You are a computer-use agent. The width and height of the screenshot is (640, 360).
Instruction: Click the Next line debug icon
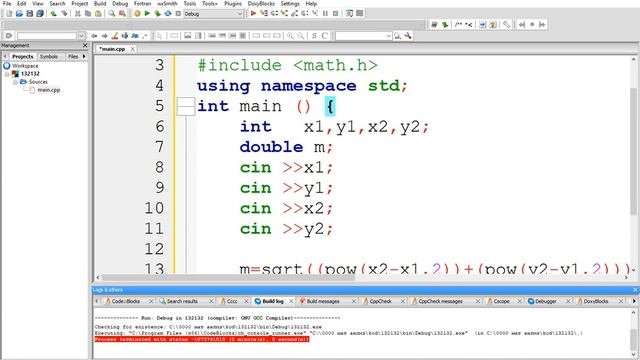click(x=274, y=13)
